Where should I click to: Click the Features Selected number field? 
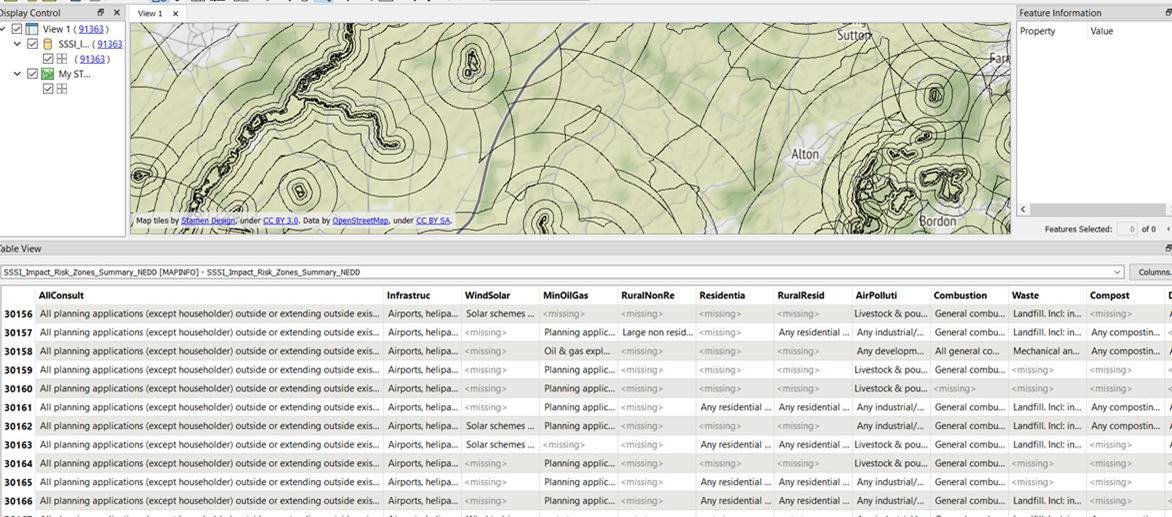(x=1127, y=229)
